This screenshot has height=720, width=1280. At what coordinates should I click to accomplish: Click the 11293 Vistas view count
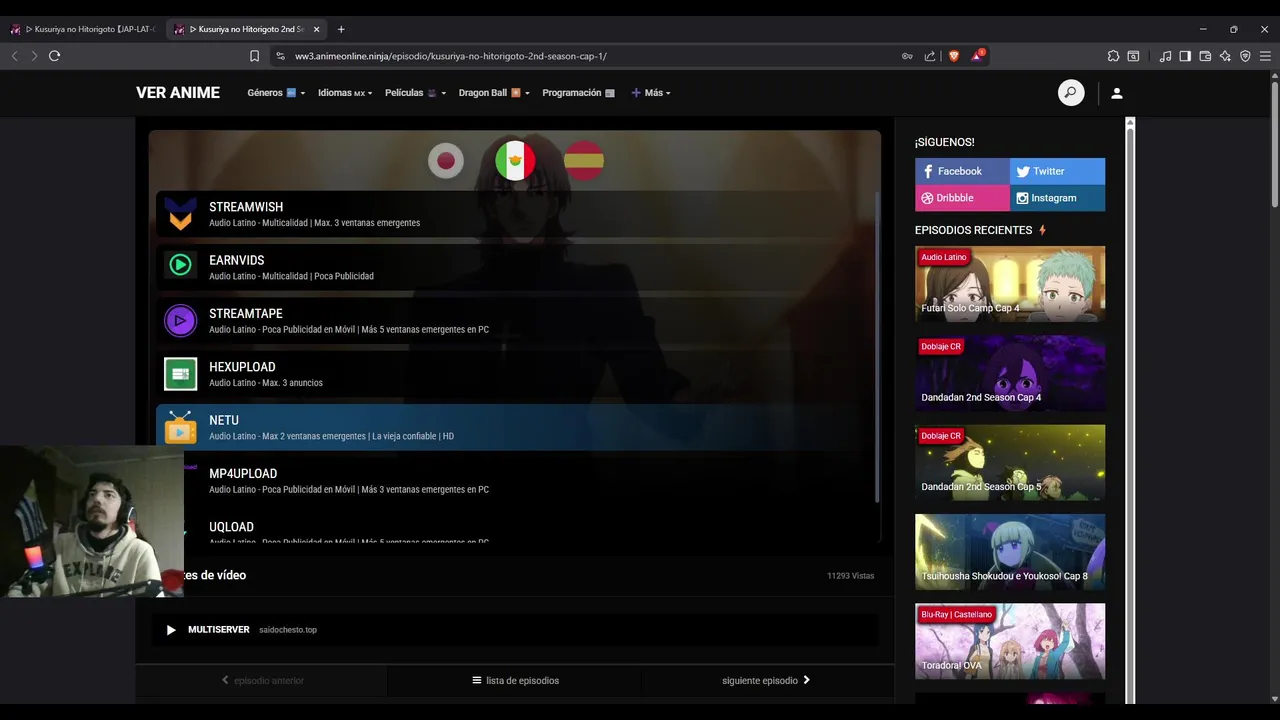[x=850, y=576]
